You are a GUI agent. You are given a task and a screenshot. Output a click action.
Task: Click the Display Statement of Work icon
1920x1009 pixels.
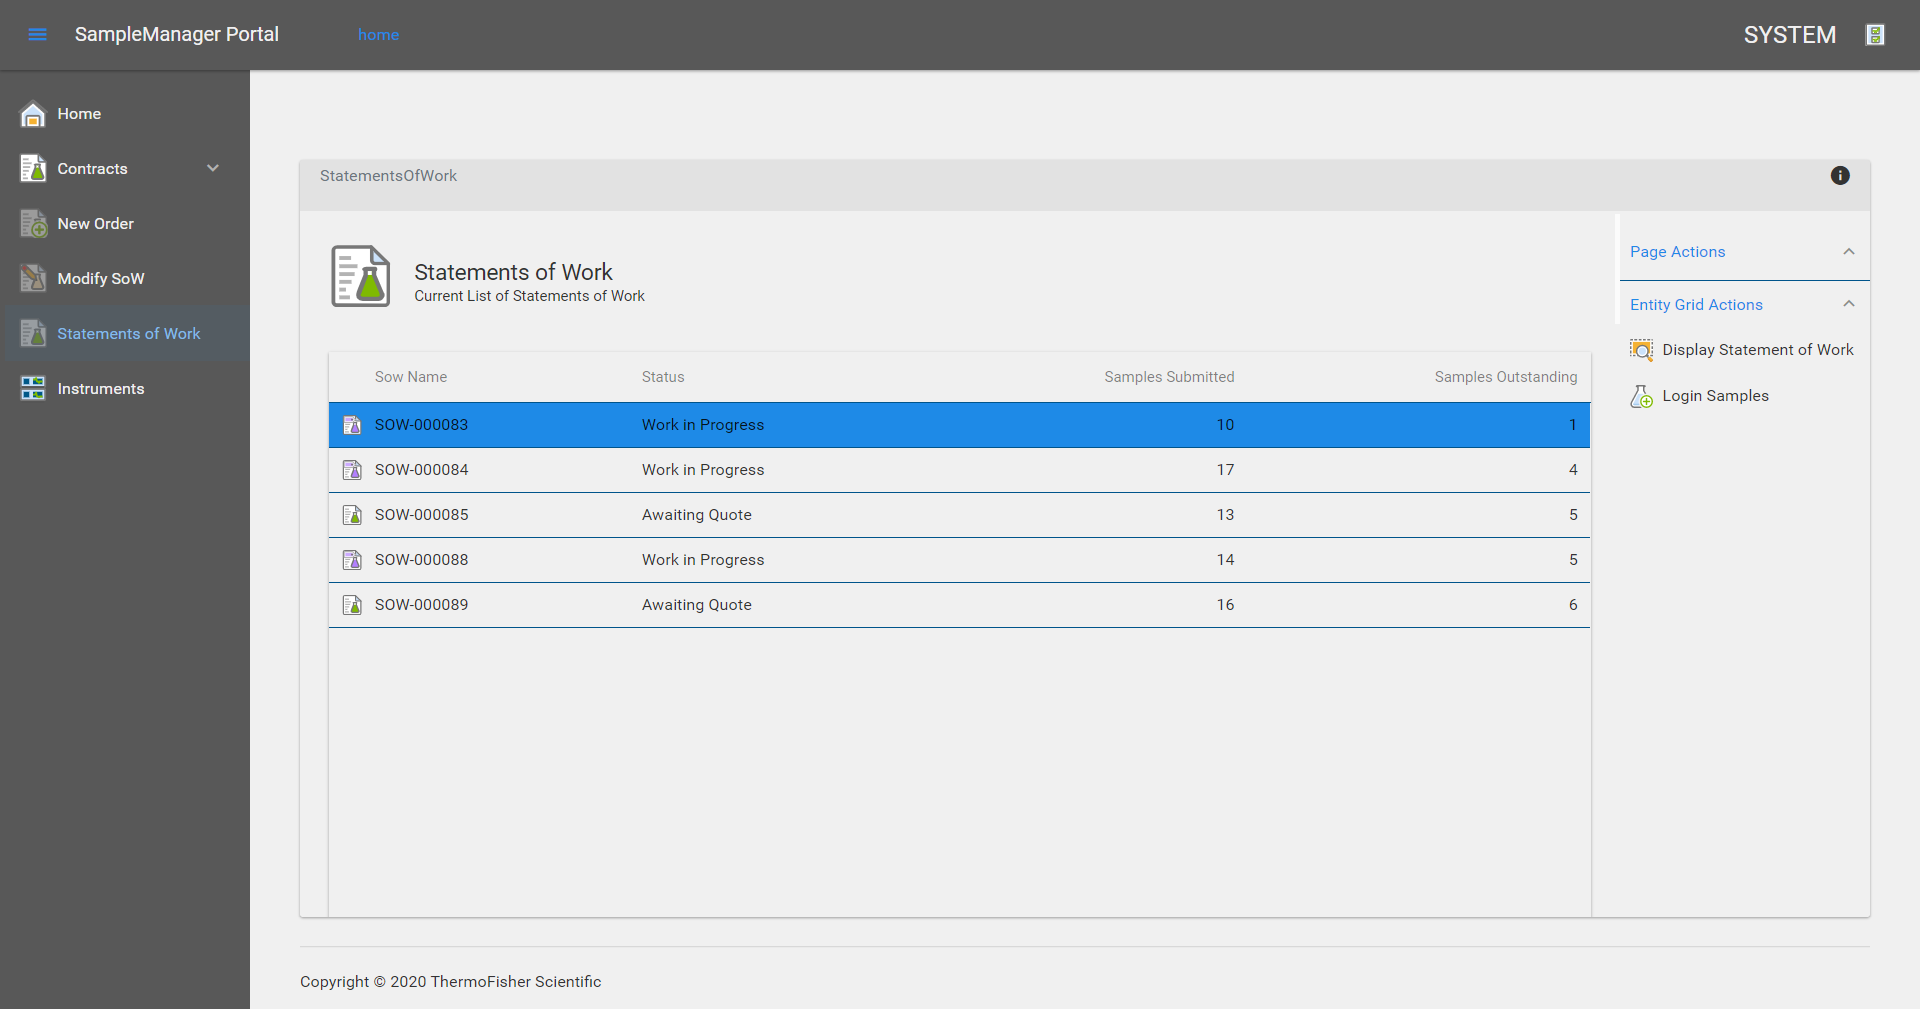click(x=1641, y=350)
